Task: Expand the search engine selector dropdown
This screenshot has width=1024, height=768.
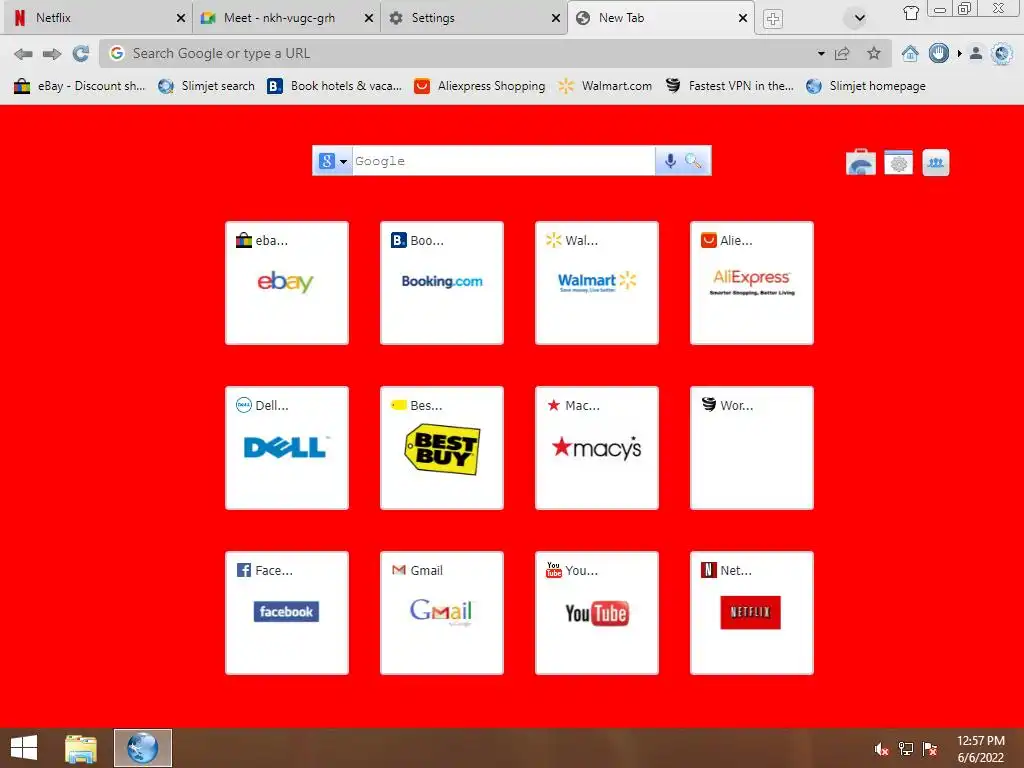Action: (343, 161)
